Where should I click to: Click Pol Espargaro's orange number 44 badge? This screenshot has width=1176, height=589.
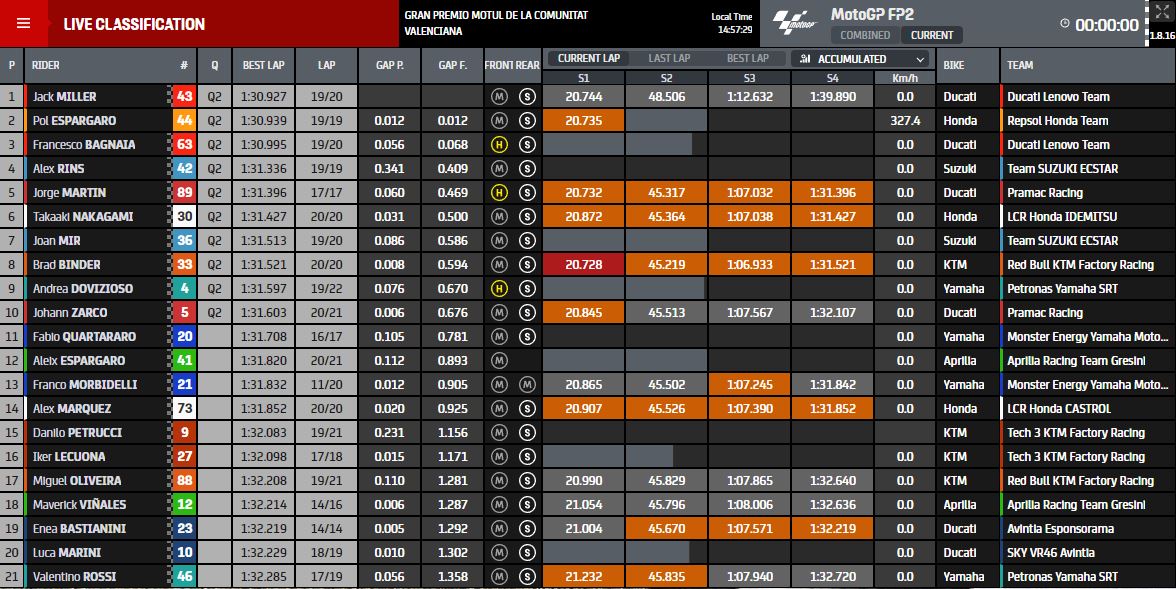click(184, 121)
